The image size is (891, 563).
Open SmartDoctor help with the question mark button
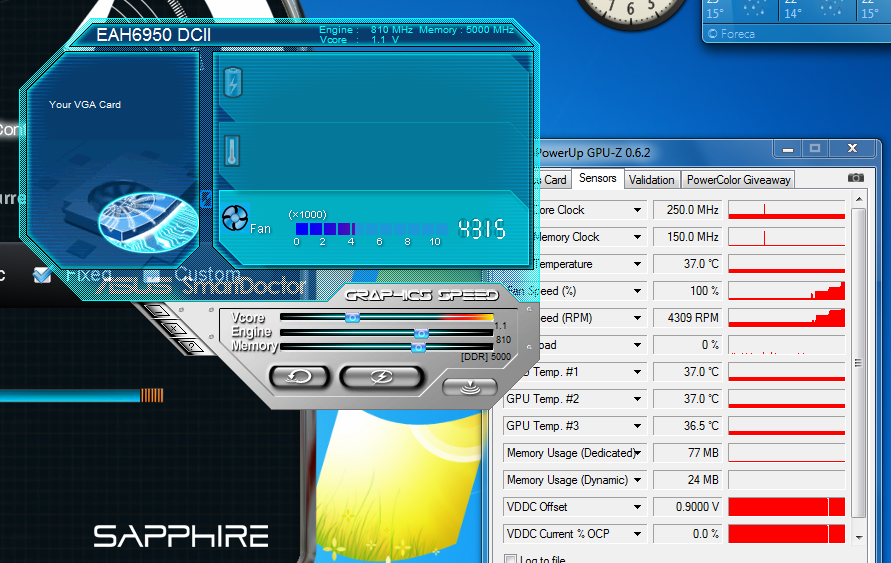(191, 345)
